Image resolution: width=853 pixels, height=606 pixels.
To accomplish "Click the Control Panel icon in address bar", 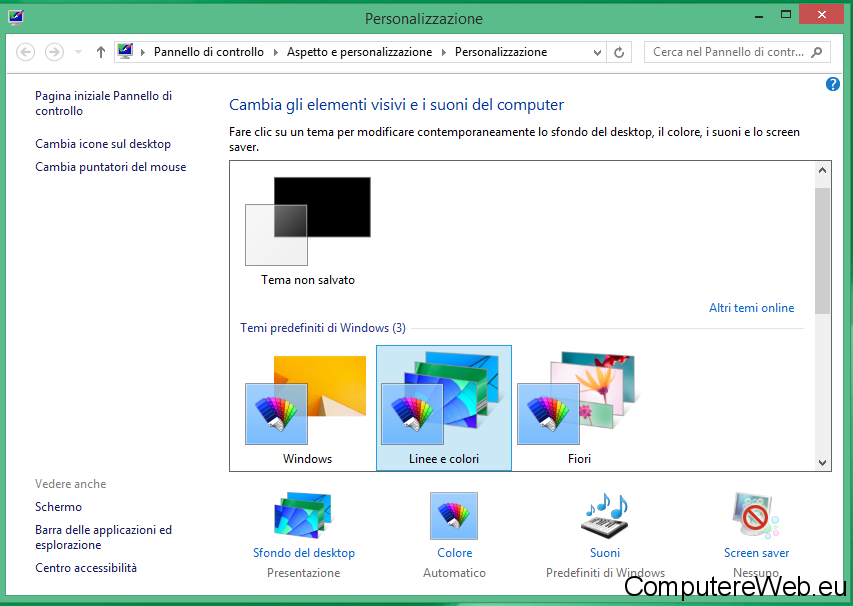I will pyautogui.click(x=126, y=52).
